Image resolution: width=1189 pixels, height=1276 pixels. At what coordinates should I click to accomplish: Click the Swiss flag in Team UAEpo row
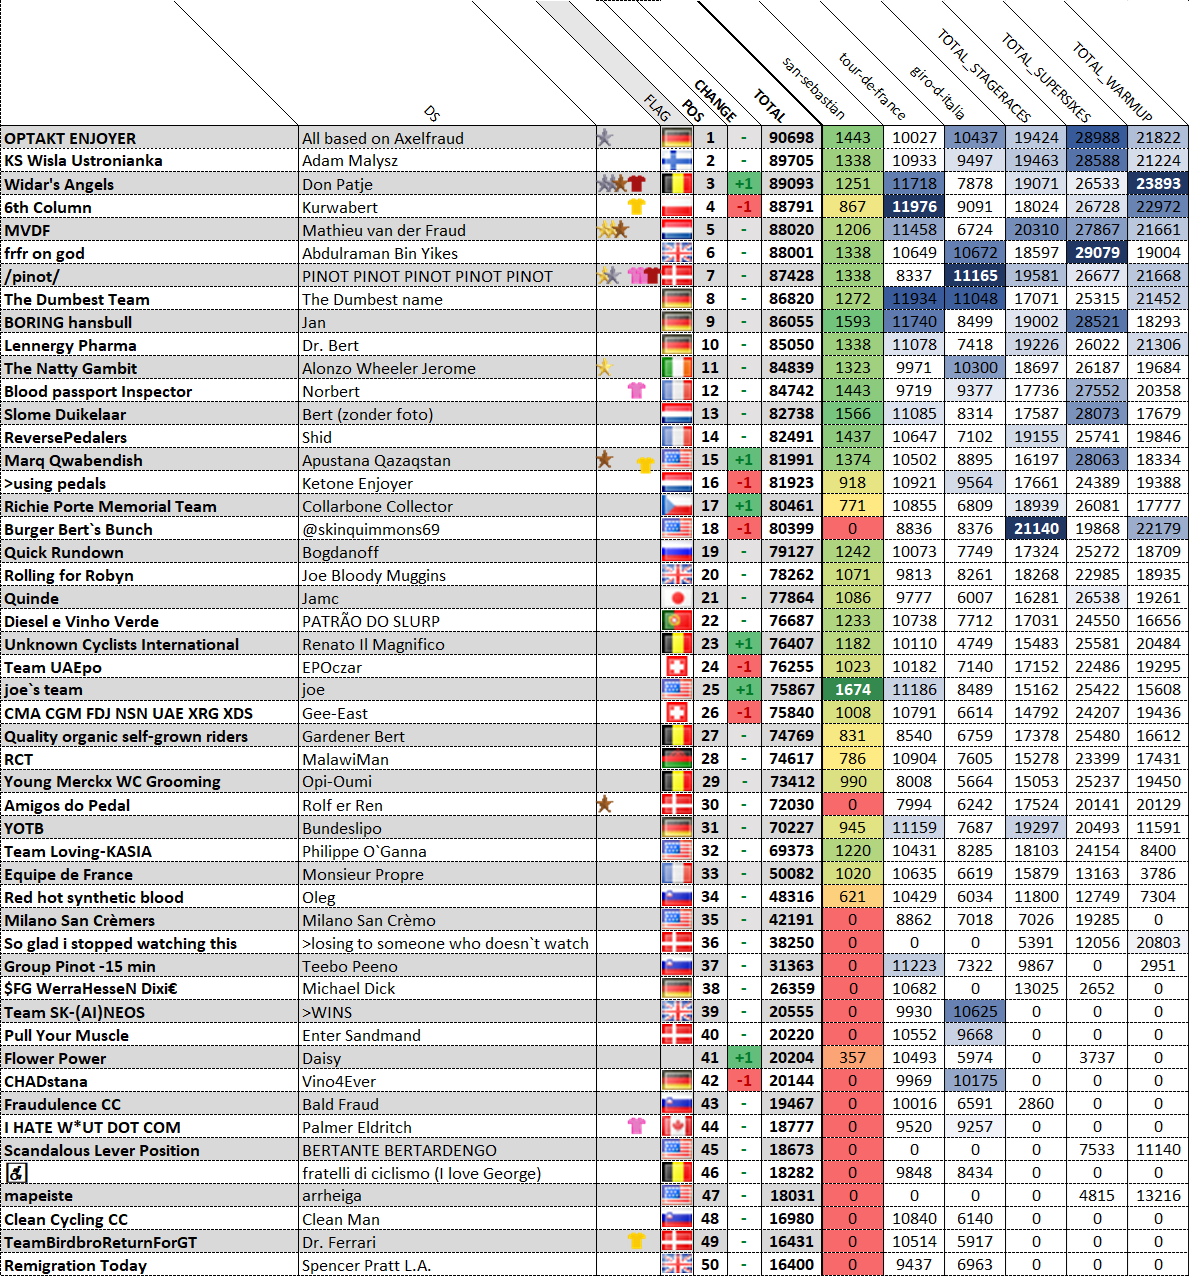677,666
